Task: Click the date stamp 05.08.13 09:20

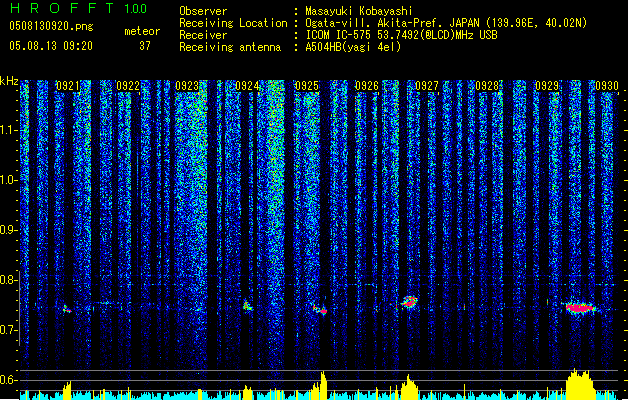Action: (51, 46)
